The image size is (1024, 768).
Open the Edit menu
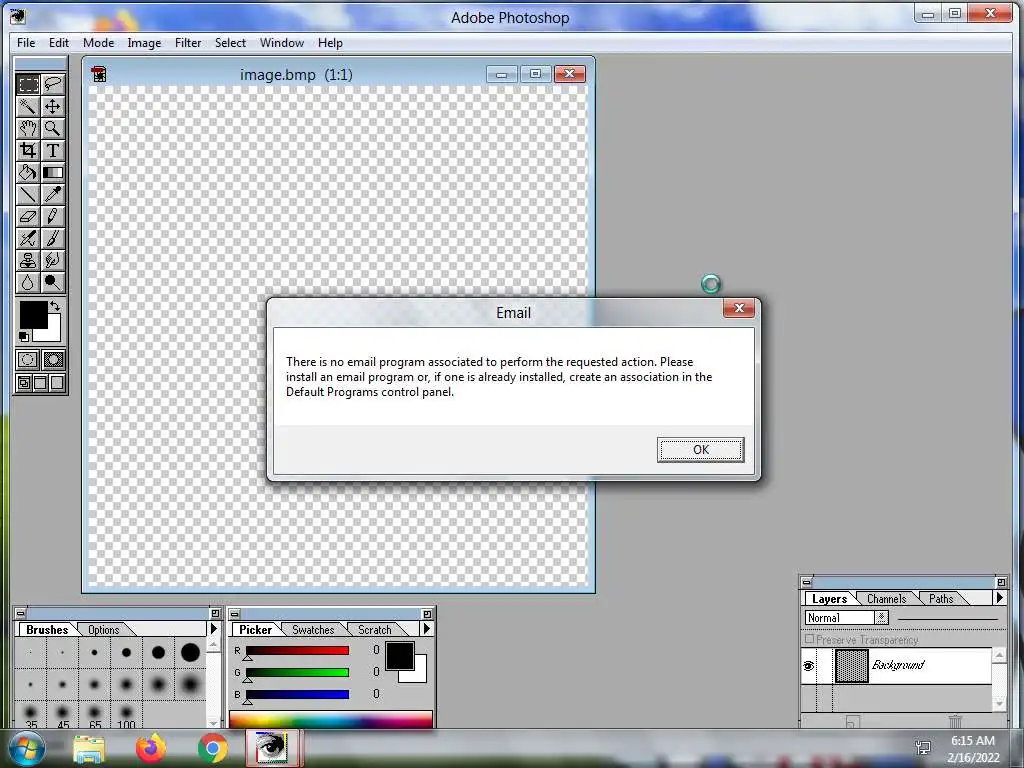[59, 42]
